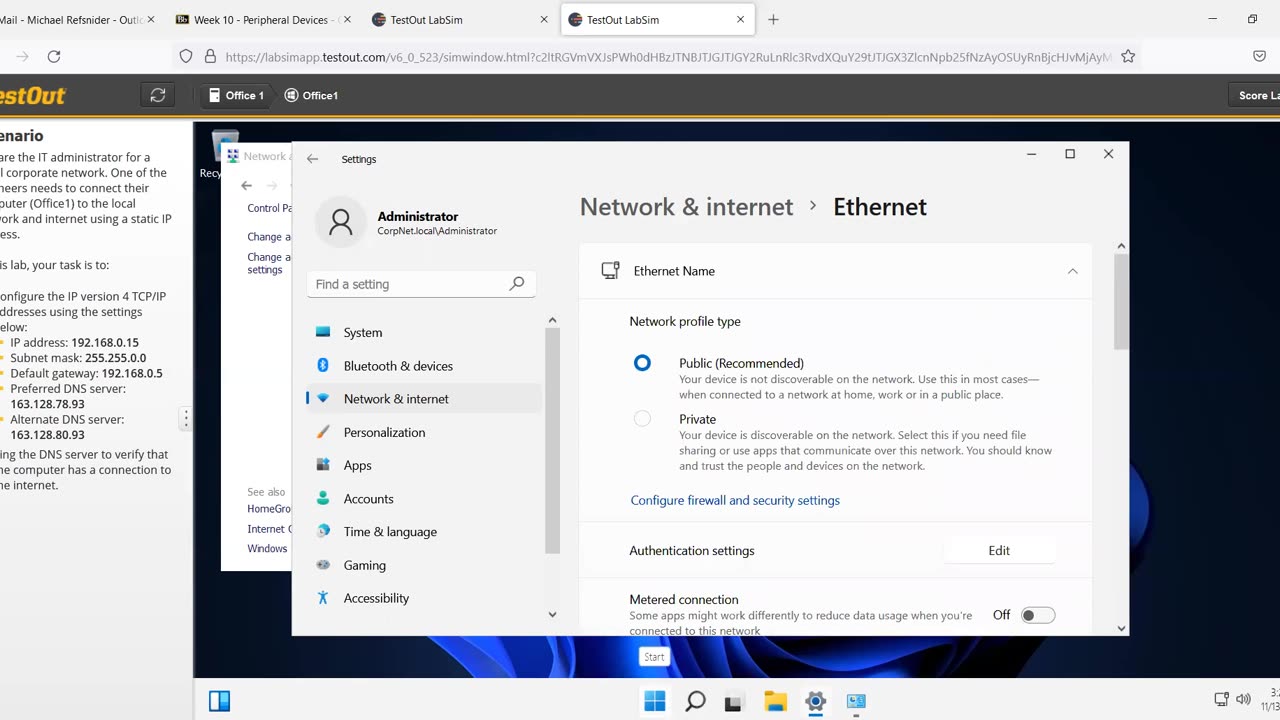Click HomeGroup link in Network window
Screen dimensions: 1280x720
(269, 509)
